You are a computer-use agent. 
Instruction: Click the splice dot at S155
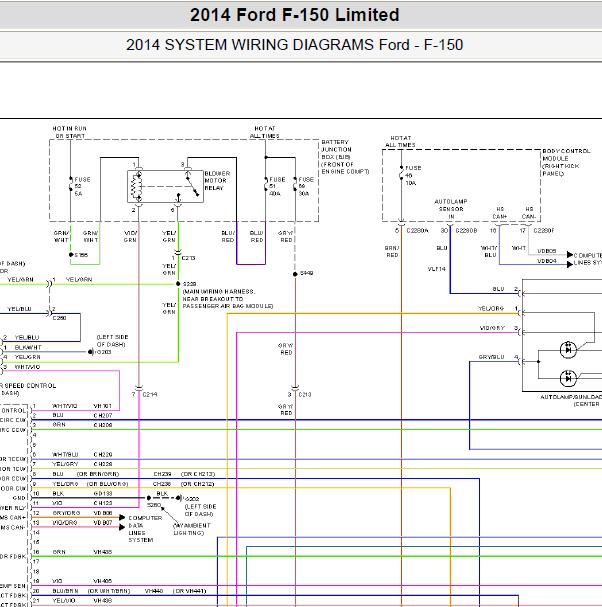(71, 255)
